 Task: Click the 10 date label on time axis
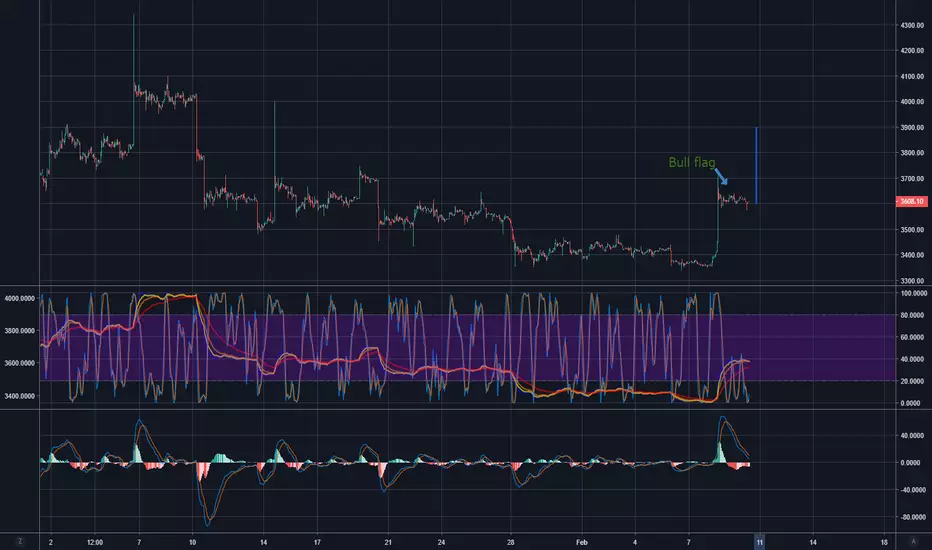coord(192,542)
